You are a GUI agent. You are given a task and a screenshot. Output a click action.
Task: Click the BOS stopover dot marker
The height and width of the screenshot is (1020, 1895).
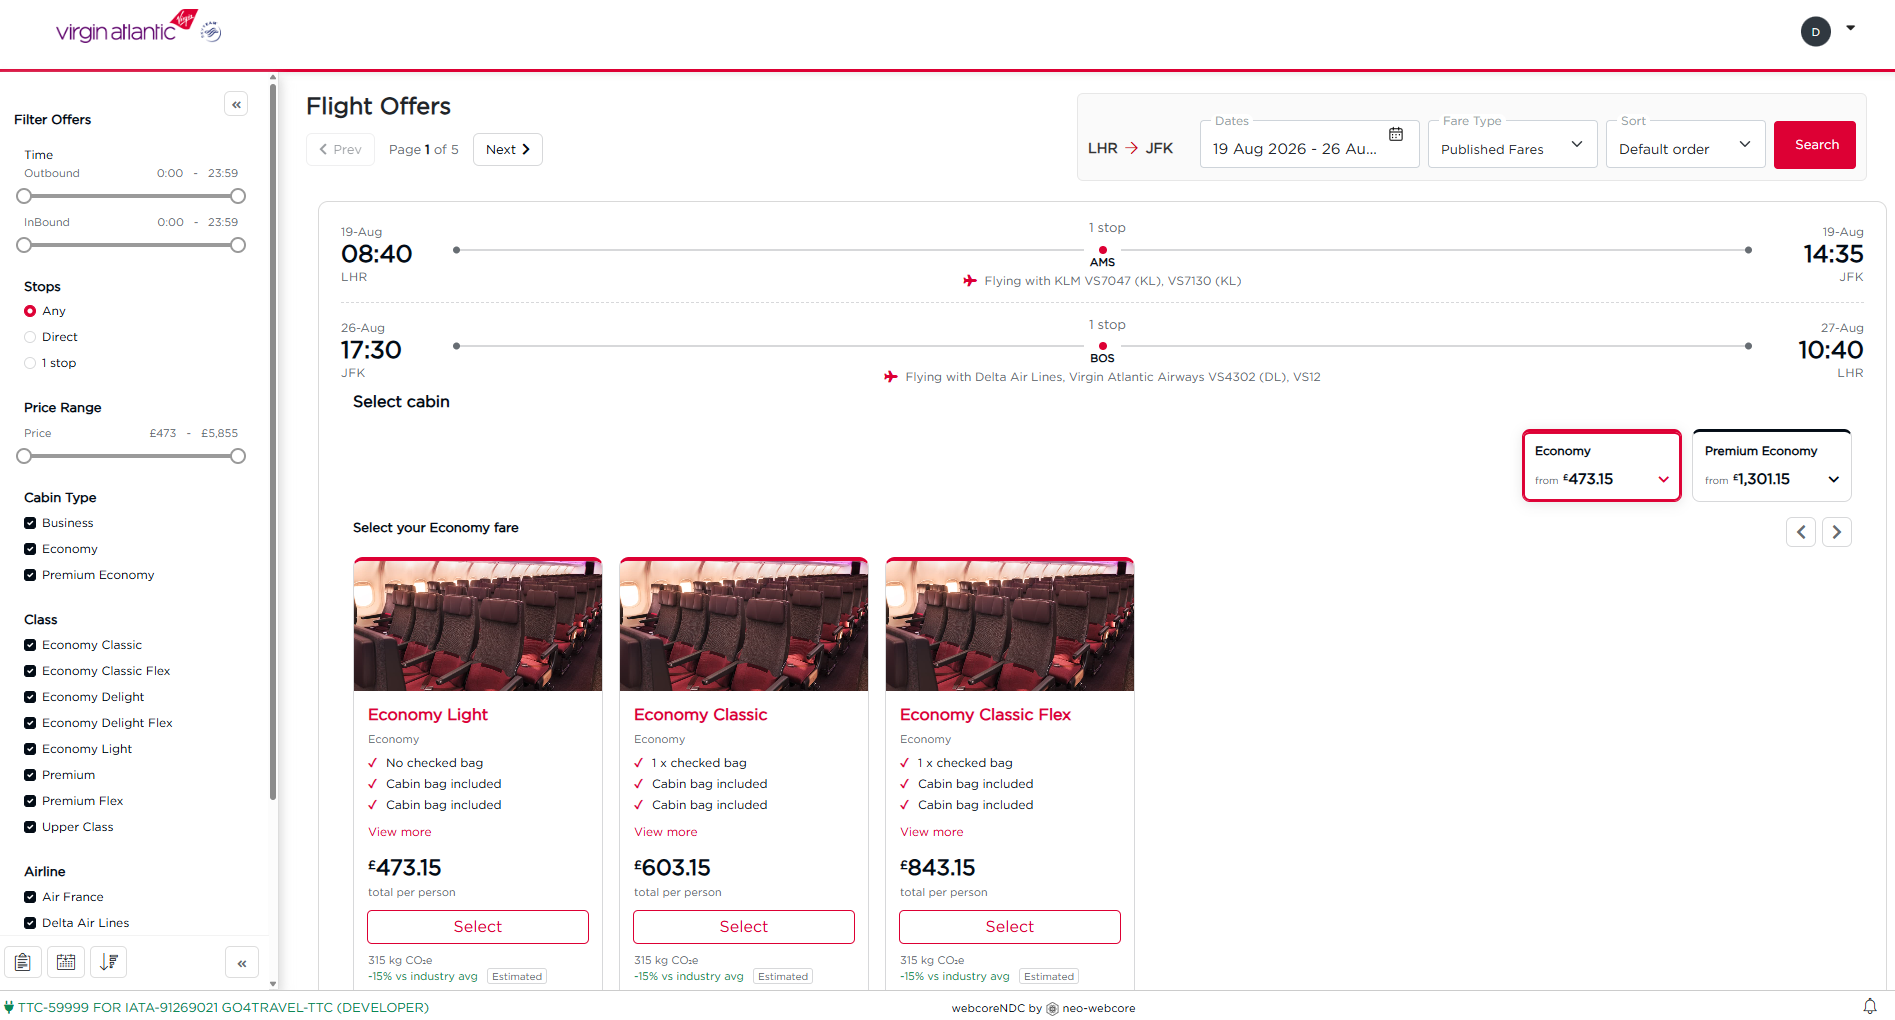click(1103, 346)
